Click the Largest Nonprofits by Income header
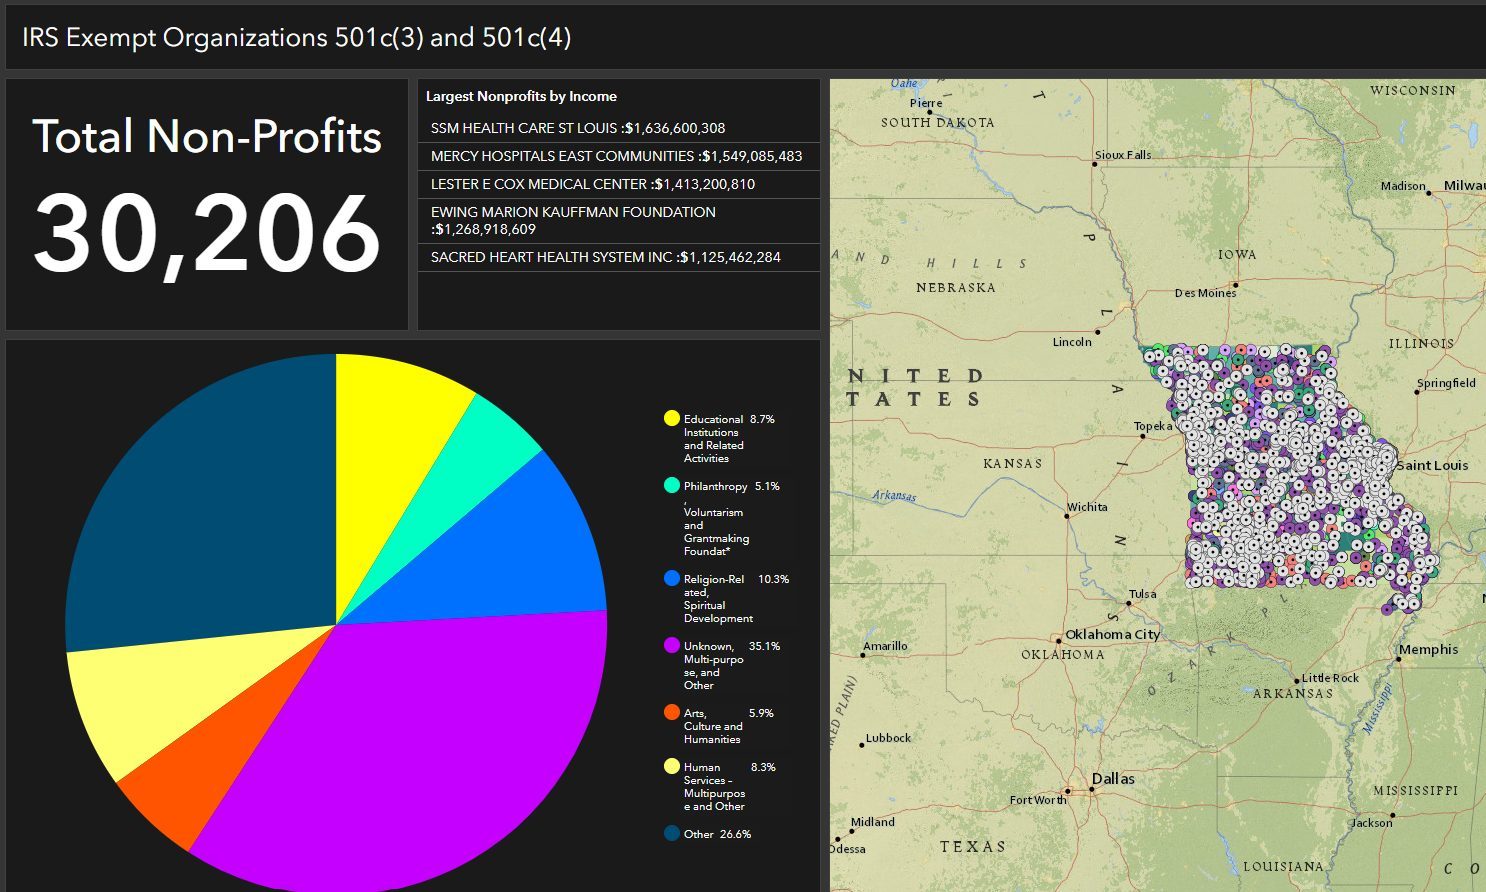 [x=521, y=95]
